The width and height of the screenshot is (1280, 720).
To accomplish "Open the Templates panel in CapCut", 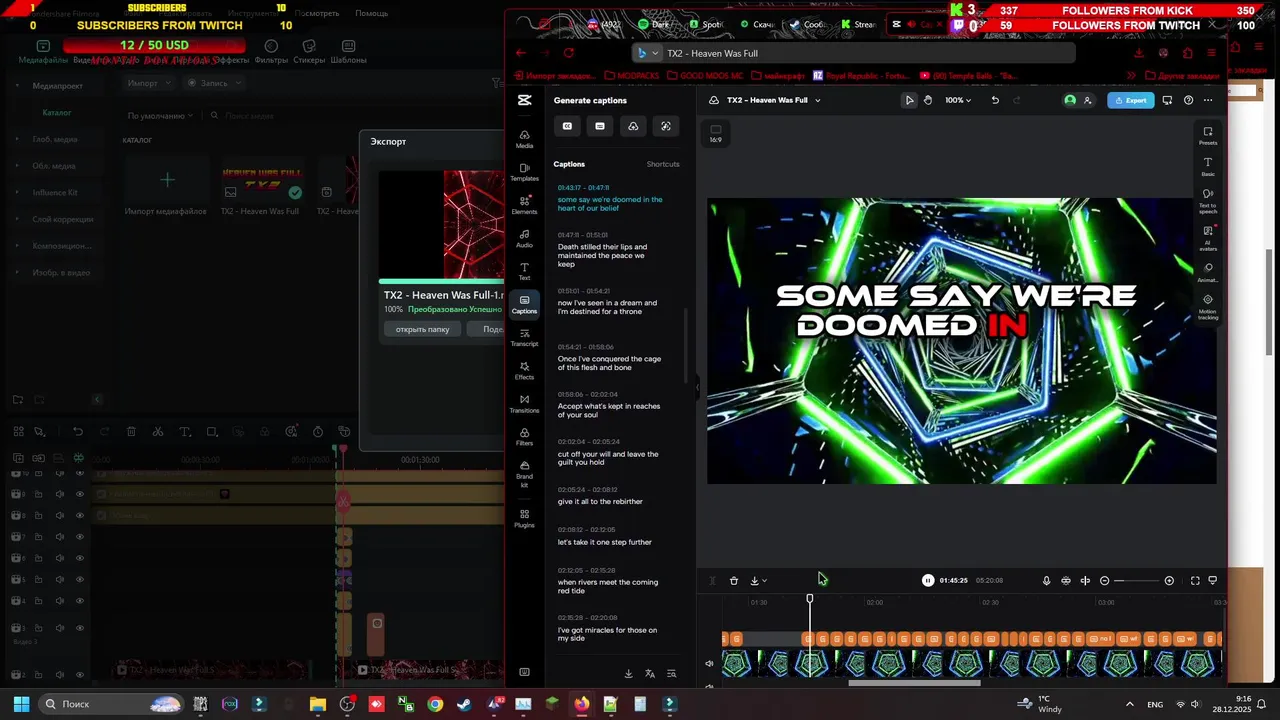I will pyautogui.click(x=524, y=172).
